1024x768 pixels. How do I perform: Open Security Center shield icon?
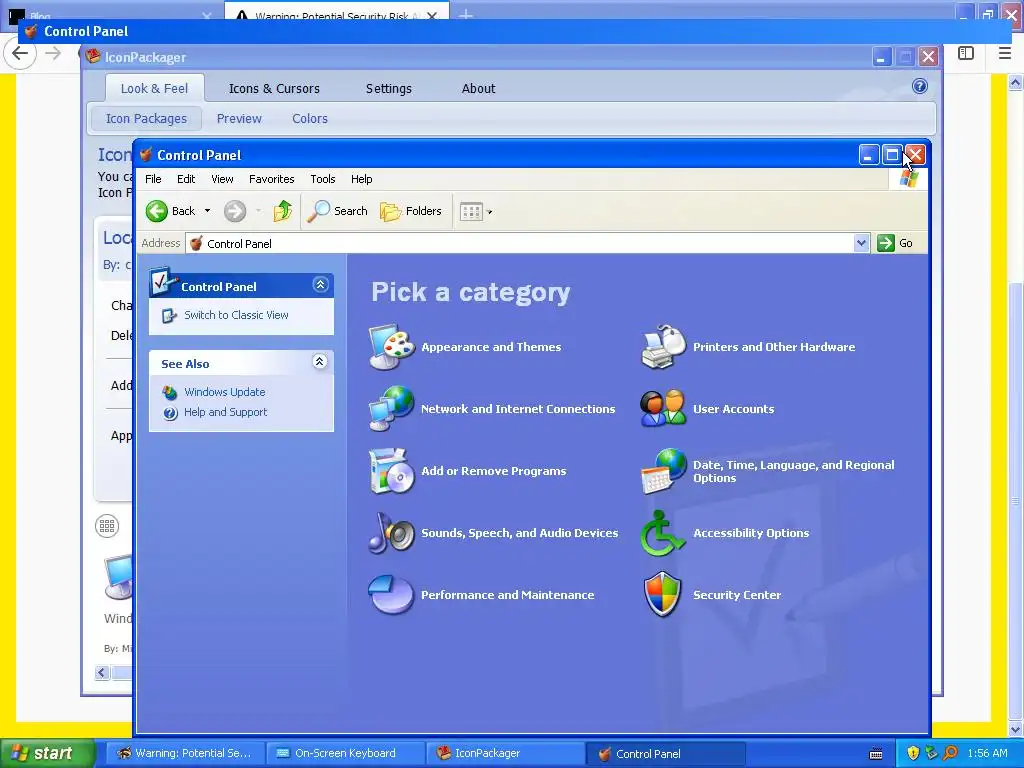pyautogui.click(x=664, y=594)
